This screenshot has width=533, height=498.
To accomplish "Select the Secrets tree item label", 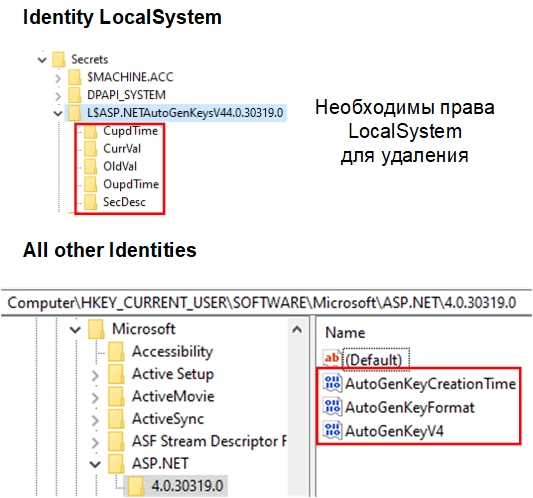I will click(89, 59).
